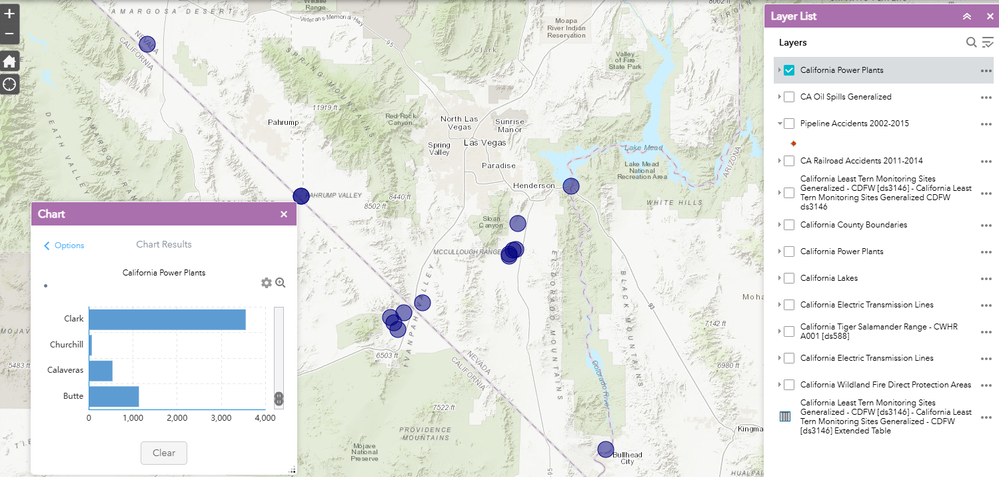The width and height of the screenshot is (999, 477).
Task: Show the California County Boundaries layer
Action: [x=789, y=225]
